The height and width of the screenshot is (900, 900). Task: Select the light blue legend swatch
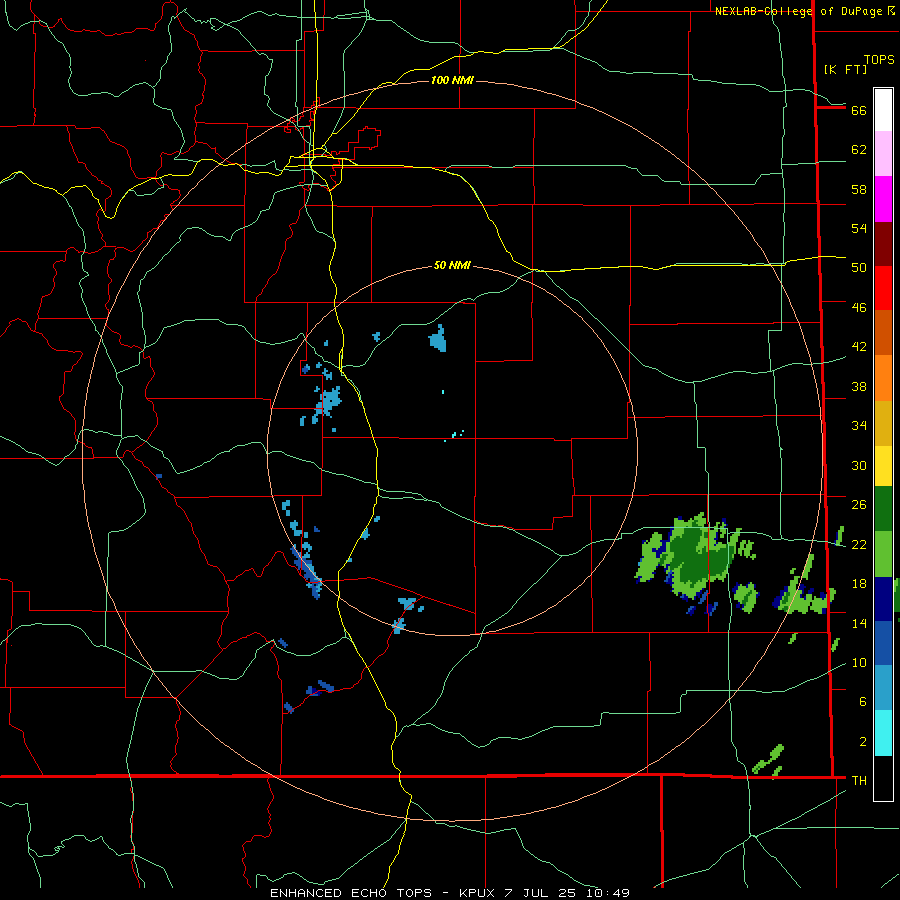[x=883, y=688]
